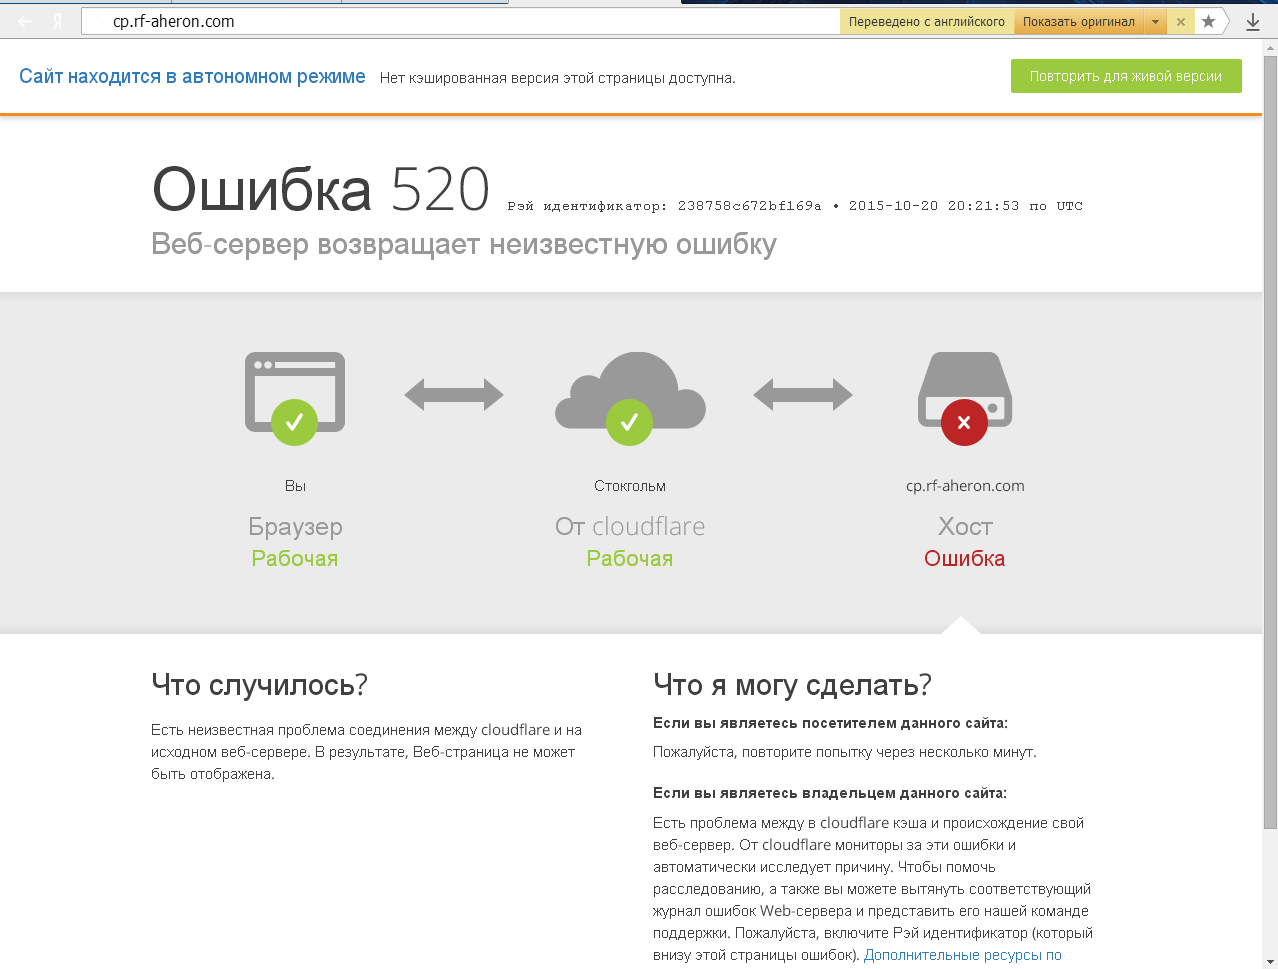Click the "Браузер" label

click(x=295, y=527)
